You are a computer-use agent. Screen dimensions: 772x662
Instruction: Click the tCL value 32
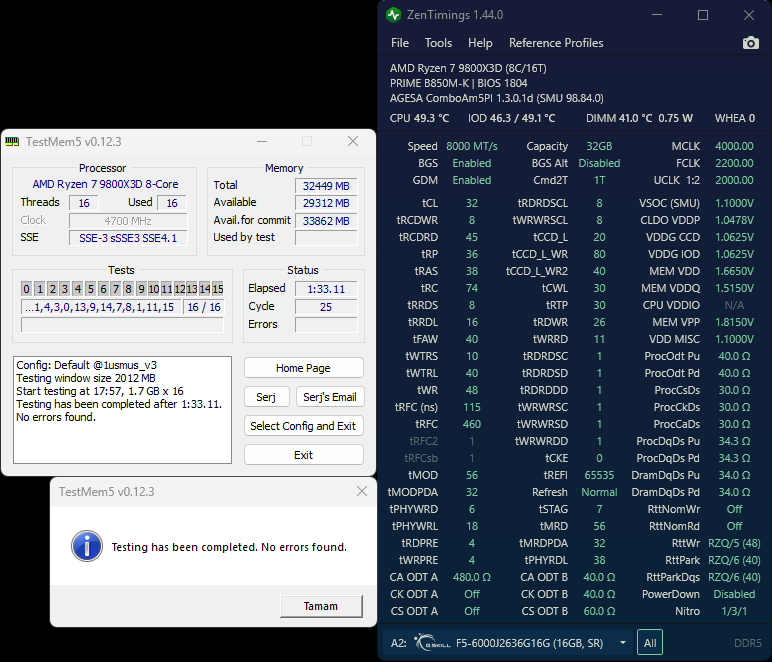coord(472,203)
